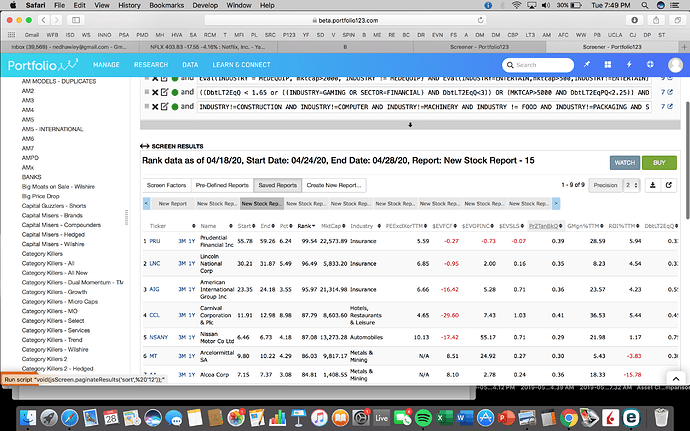Open a new Safari tab with plus
This screenshot has width=690, height=431.
[684, 47]
